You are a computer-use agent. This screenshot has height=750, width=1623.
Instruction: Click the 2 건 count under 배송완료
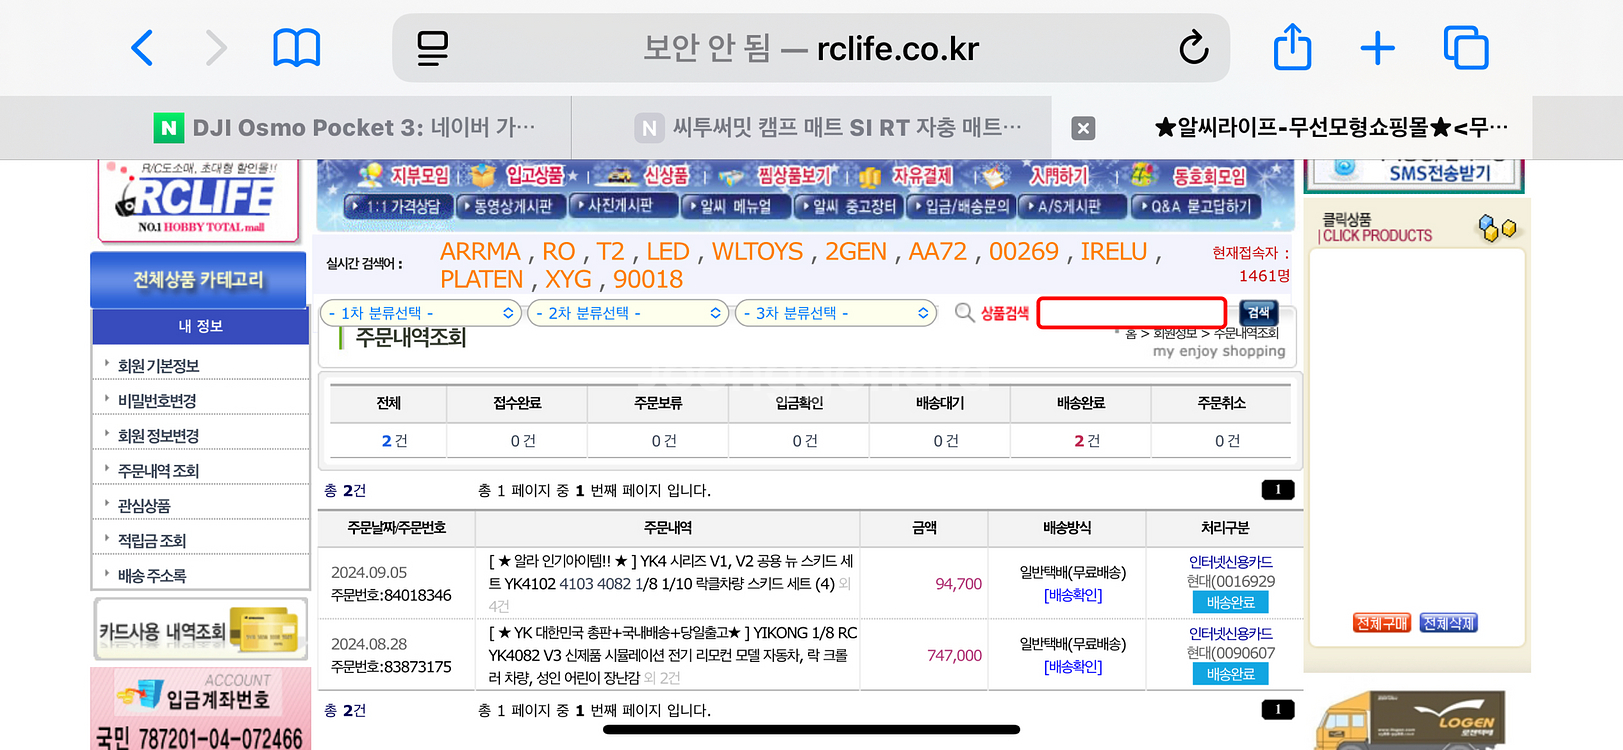pyautogui.click(x=1087, y=441)
